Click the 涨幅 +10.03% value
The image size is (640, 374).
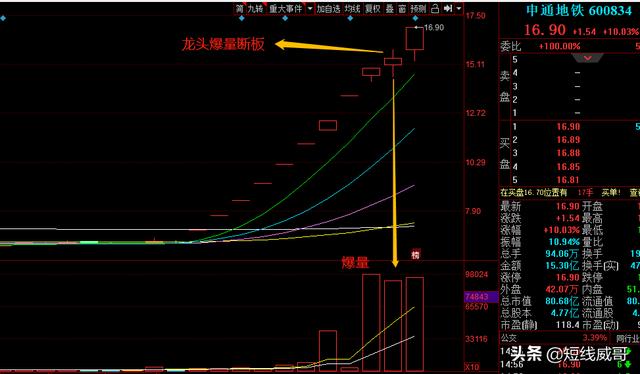tap(561, 230)
